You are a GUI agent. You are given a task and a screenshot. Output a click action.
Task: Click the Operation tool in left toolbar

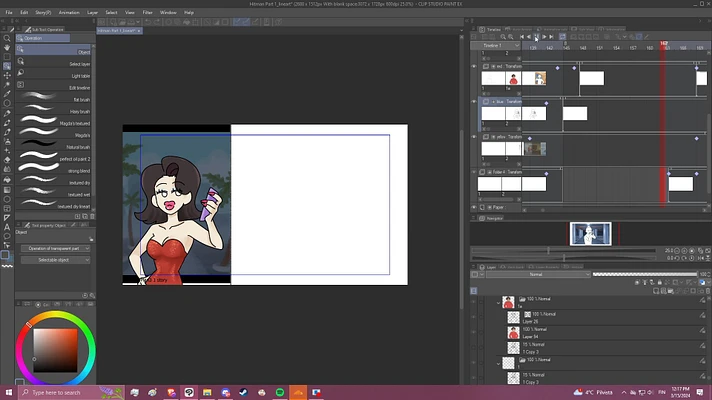coord(7,66)
